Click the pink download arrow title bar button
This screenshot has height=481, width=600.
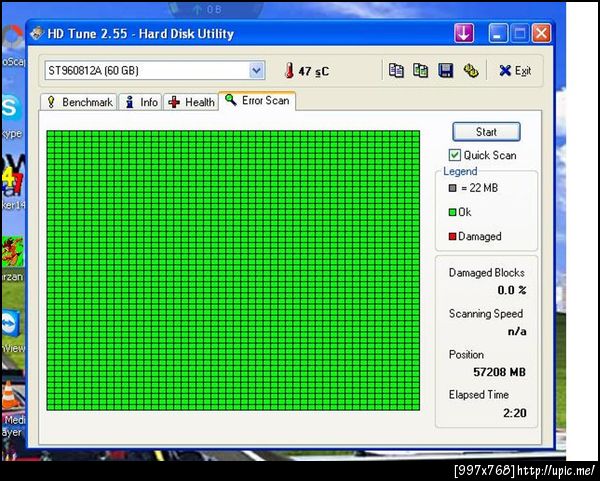464,33
